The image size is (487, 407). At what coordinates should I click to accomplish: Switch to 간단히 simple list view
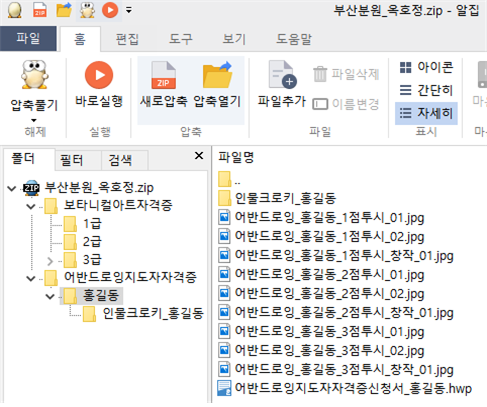click(426, 90)
